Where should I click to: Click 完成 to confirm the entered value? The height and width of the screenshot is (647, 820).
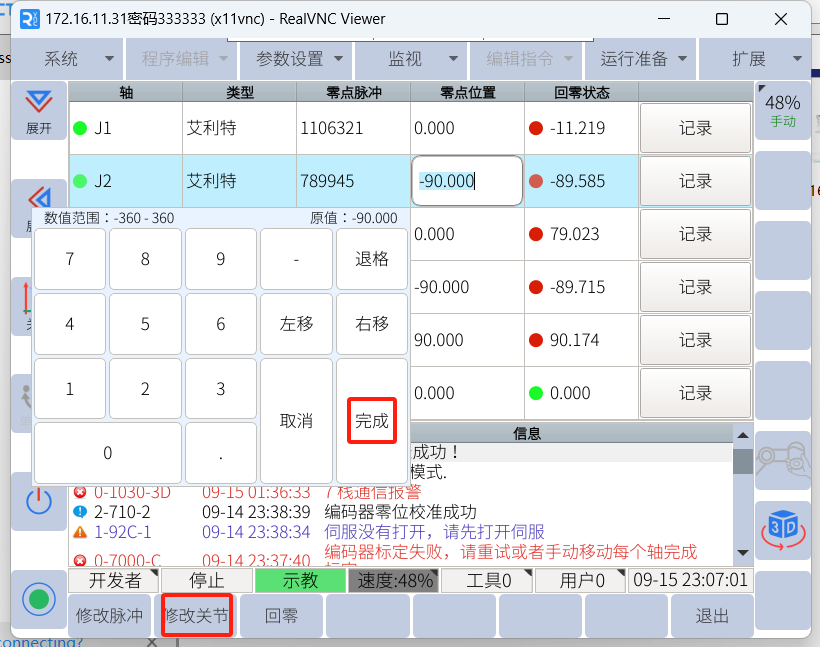[372, 421]
